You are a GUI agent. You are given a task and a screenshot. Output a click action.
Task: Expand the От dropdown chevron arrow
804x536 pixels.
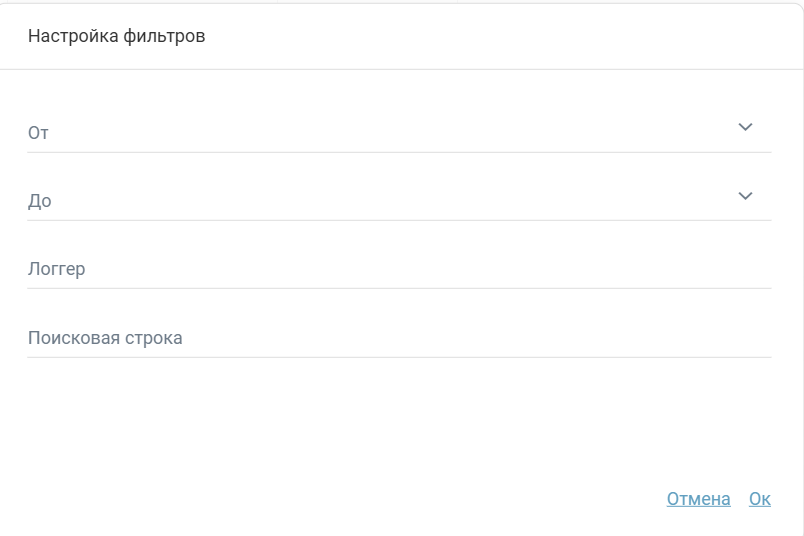pyautogui.click(x=744, y=127)
